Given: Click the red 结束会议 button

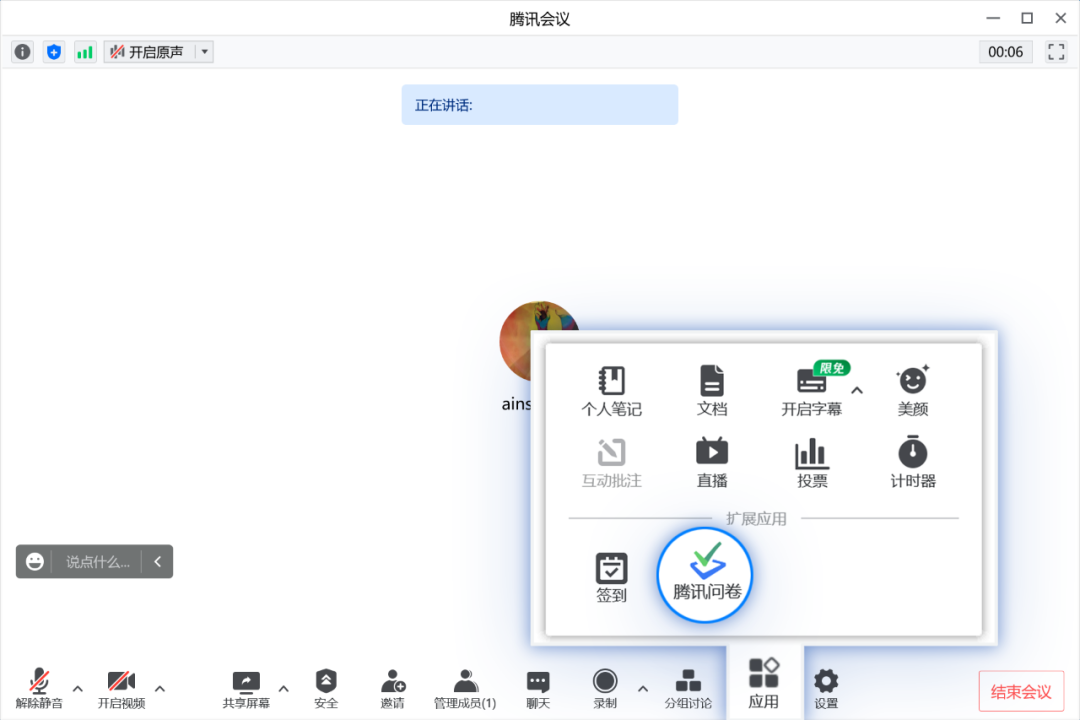Looking at the screenshot, I should pos(1021,691).
